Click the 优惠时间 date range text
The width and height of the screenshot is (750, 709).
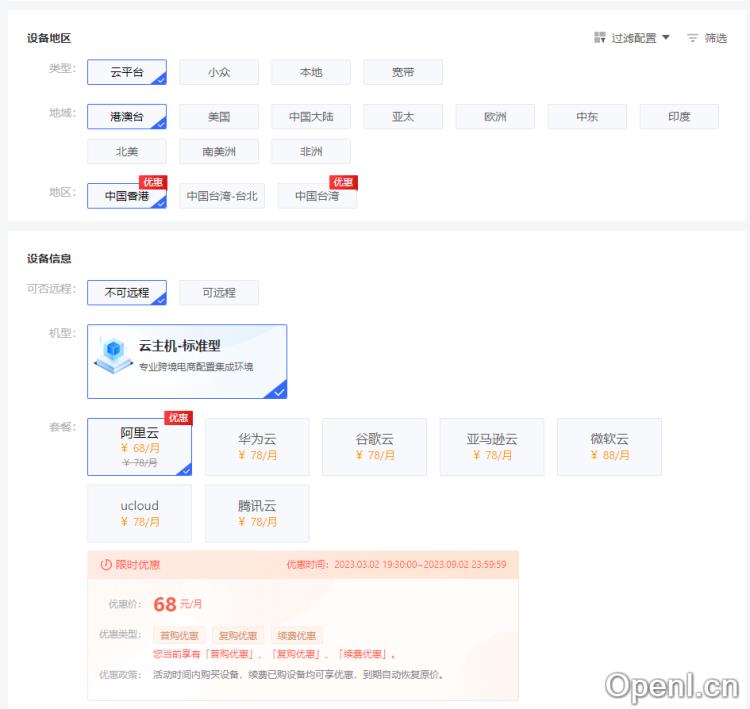point(396,565)
